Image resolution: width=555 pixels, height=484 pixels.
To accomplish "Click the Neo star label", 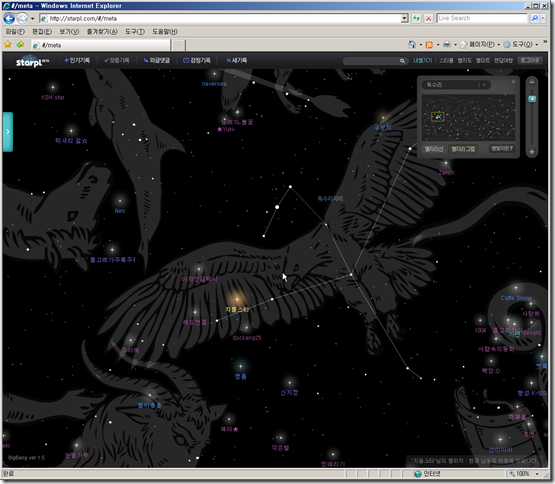I will 120,211.
